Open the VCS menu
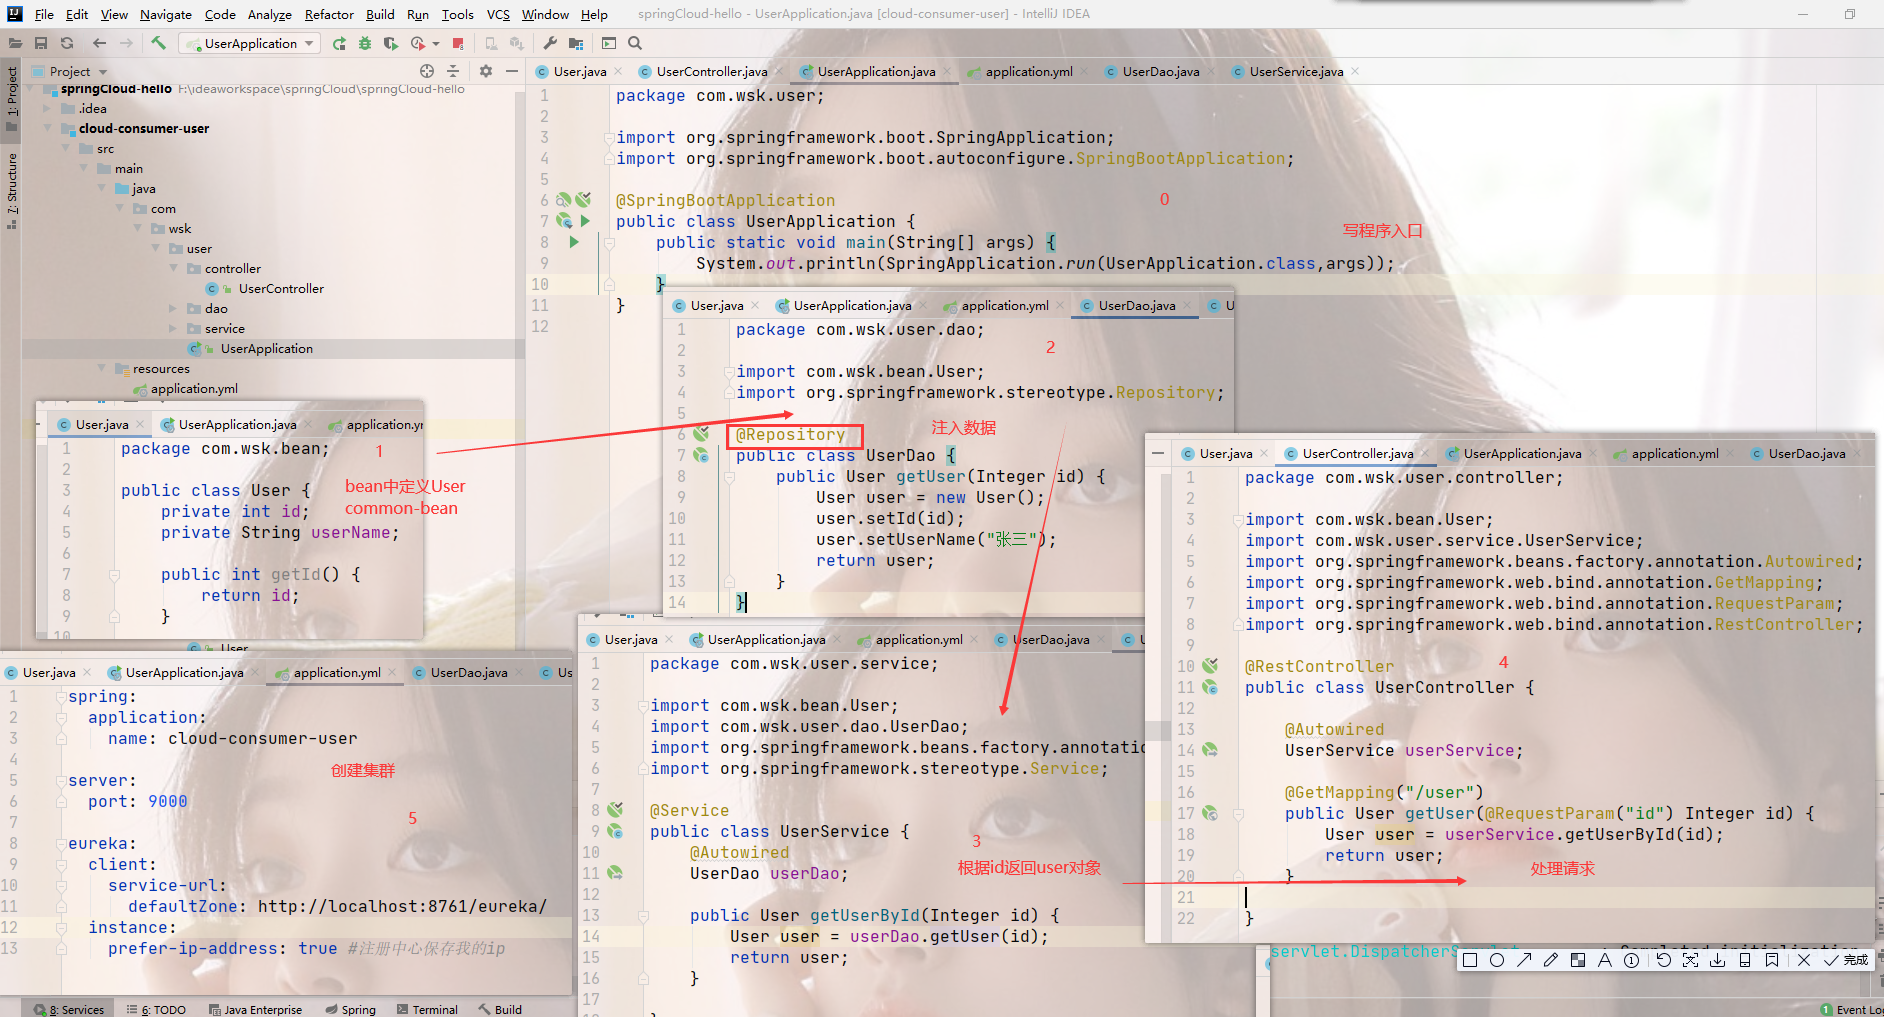This screenshot has width=1884, height=1017. (x=498, y=14)
